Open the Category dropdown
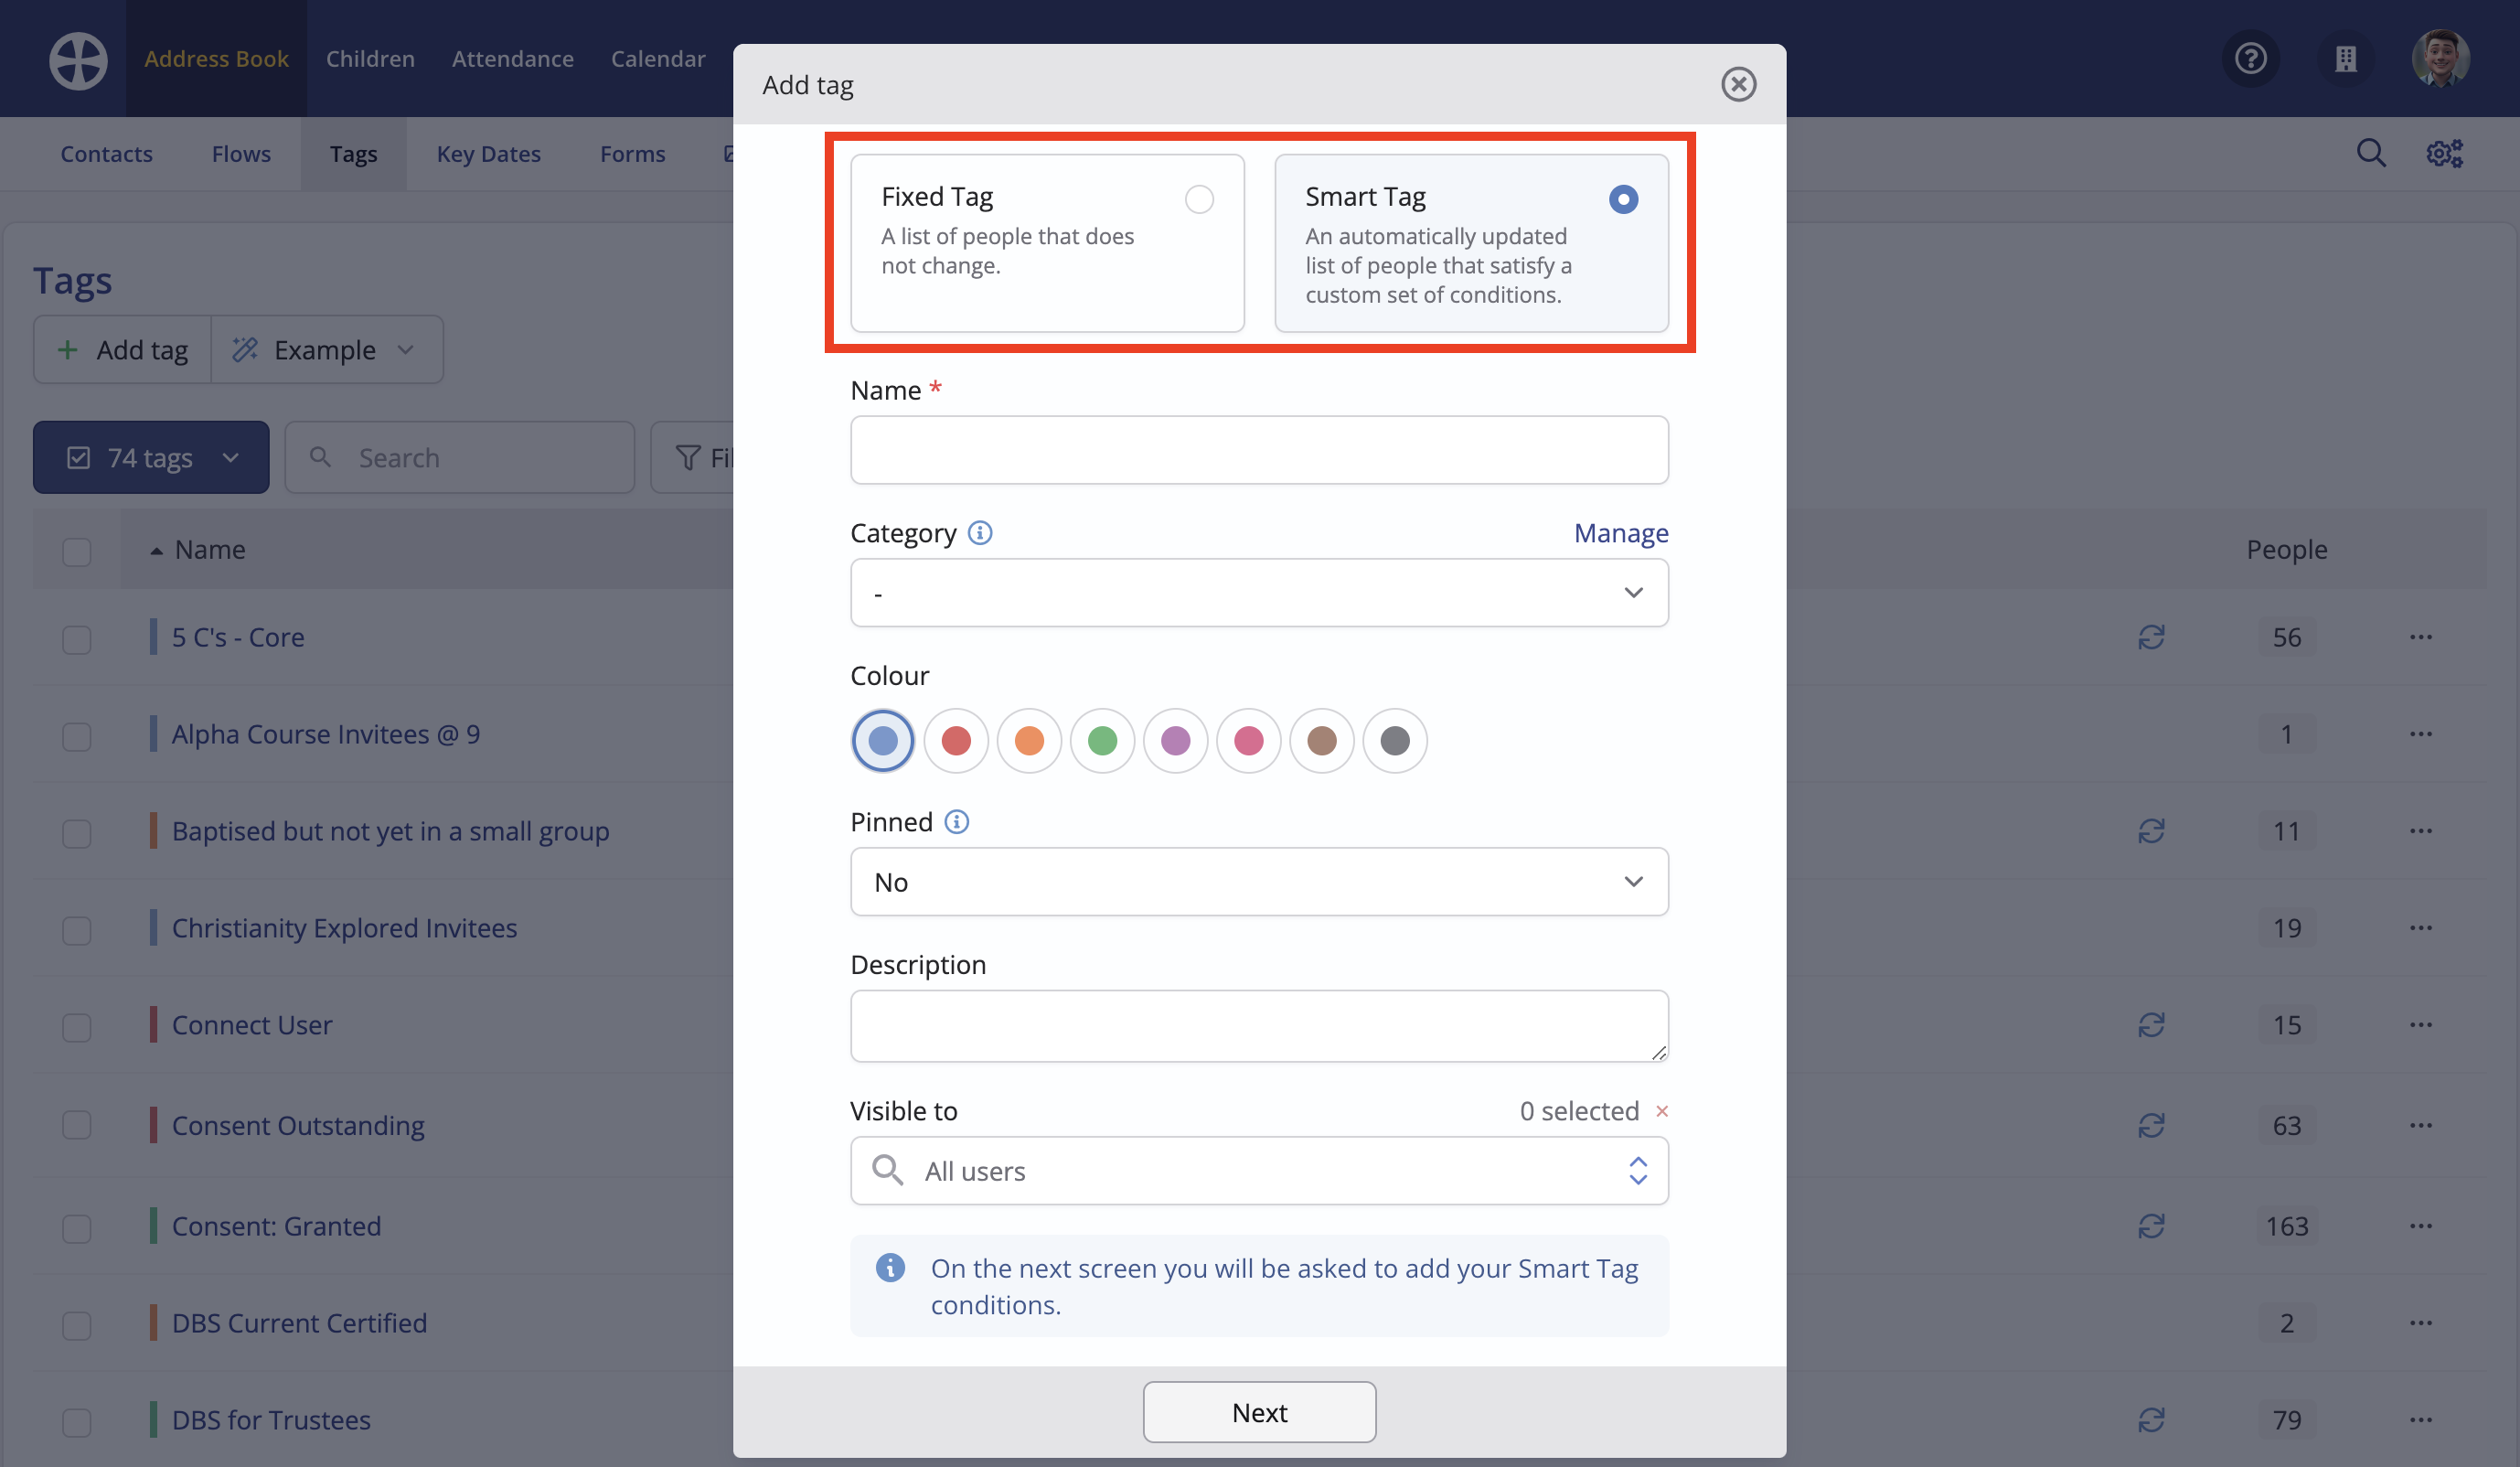 click(x=1258, y=593)
